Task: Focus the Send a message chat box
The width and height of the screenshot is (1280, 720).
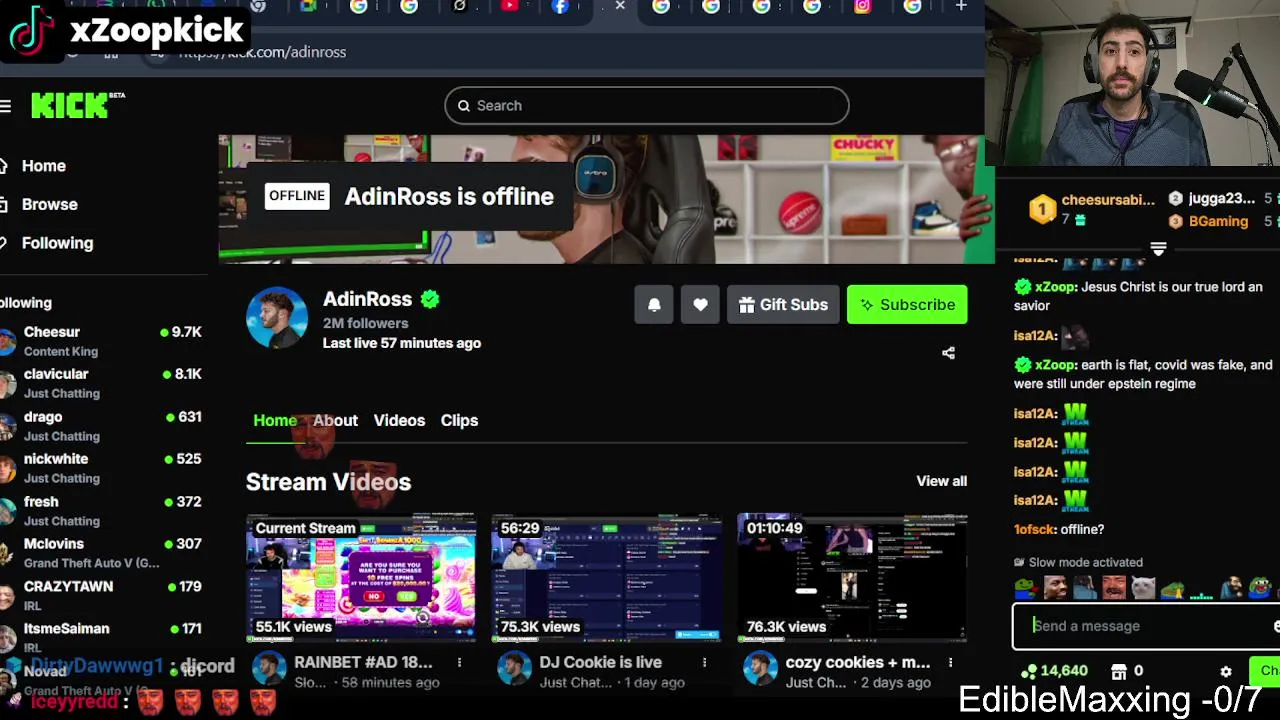Action: [x=1147, y=626]
